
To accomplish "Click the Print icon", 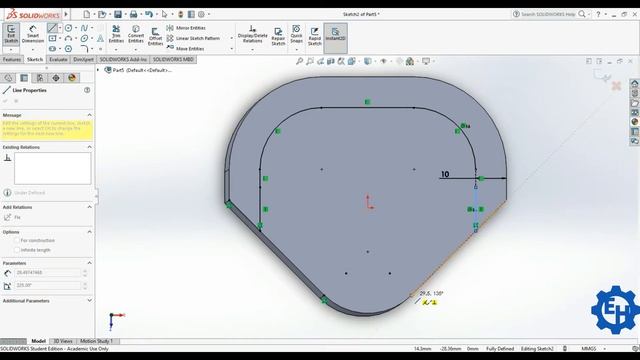I will [x=133, y=14].
